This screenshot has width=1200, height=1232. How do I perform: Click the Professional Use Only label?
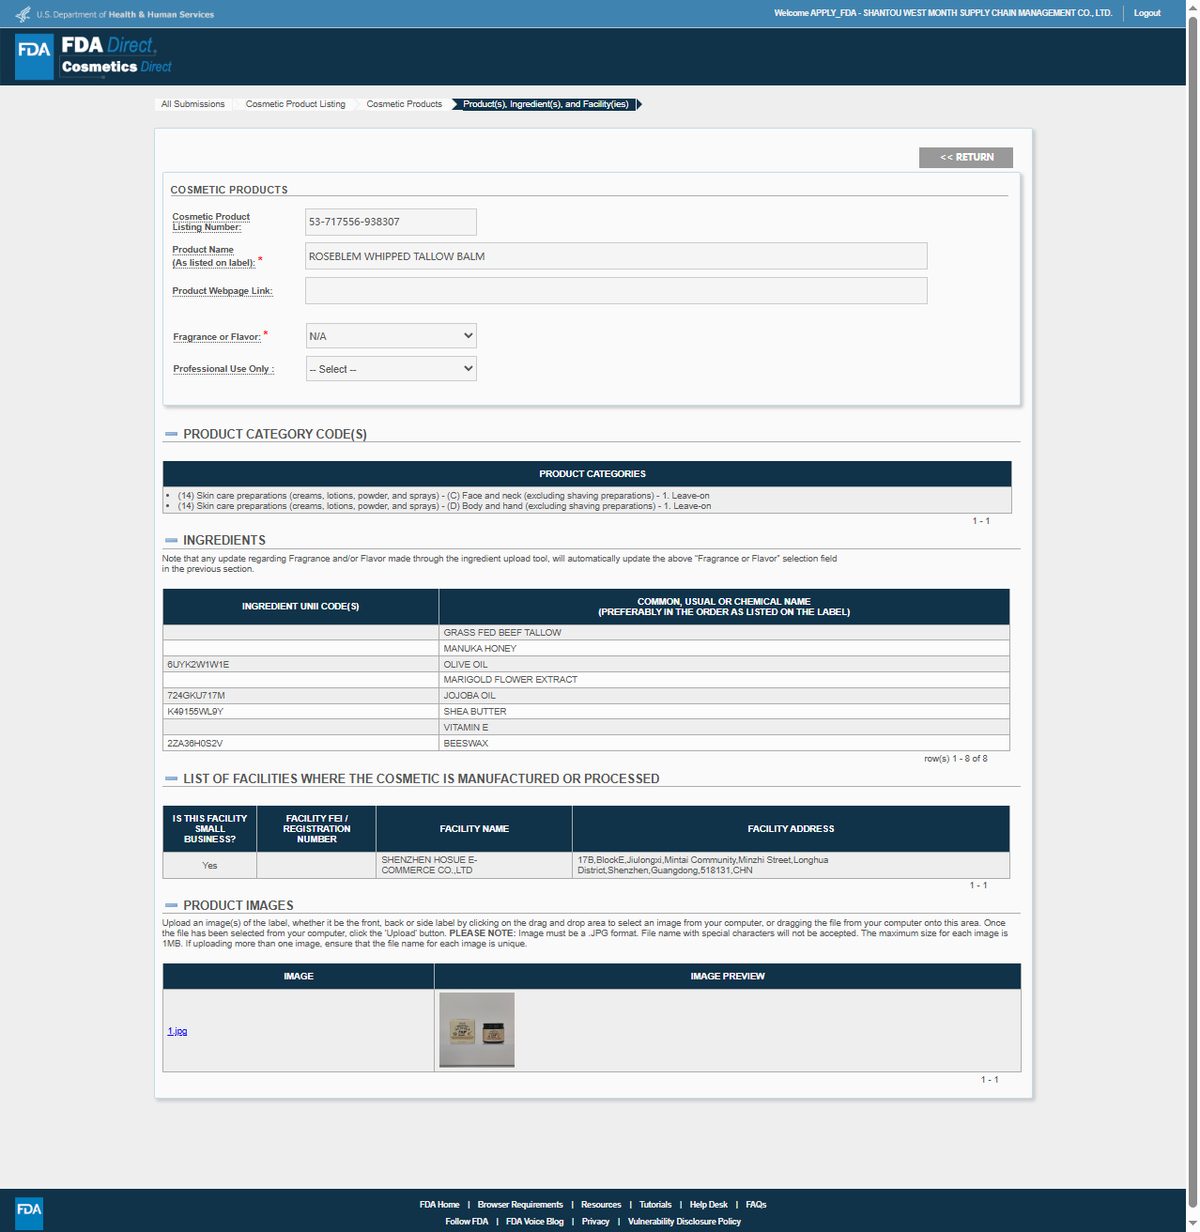point(223,369)
